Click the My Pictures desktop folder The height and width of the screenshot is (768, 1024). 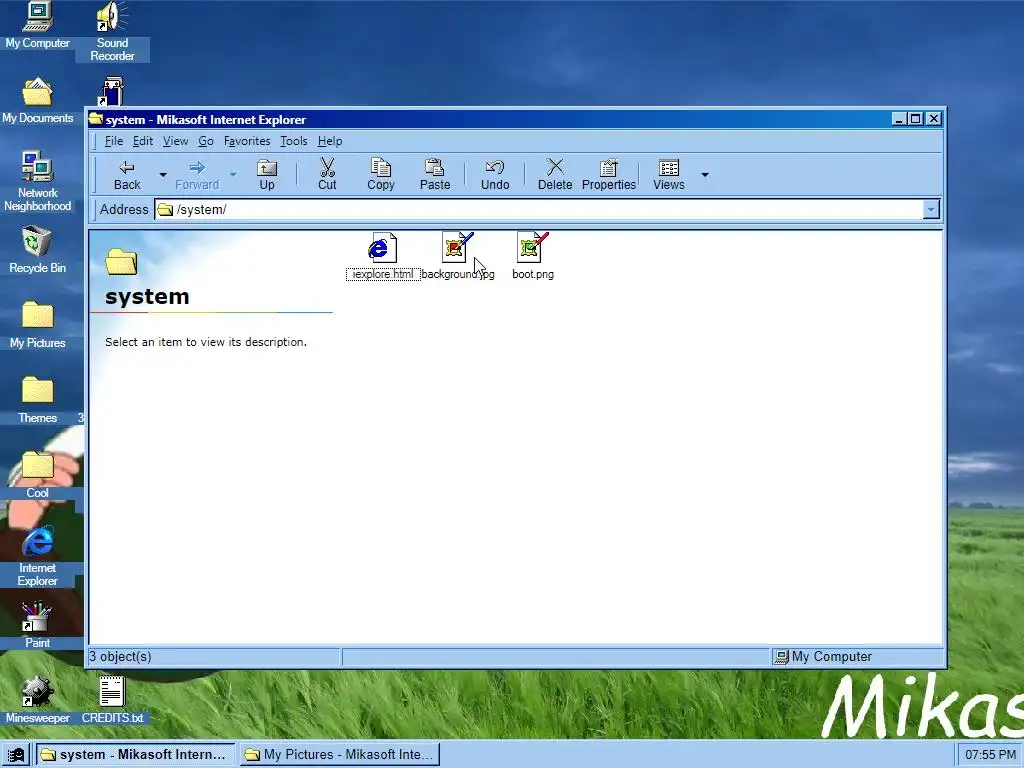(37, 325)
